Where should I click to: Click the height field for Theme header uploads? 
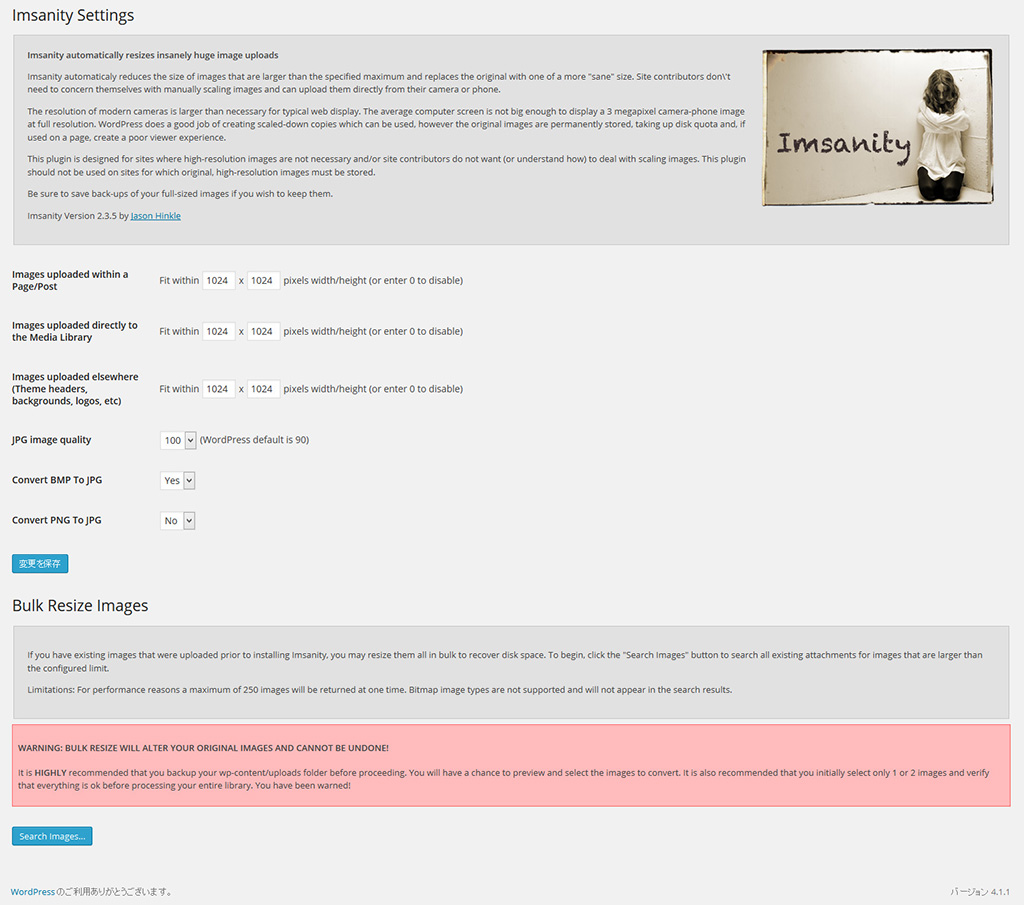(x=263, y=388)
